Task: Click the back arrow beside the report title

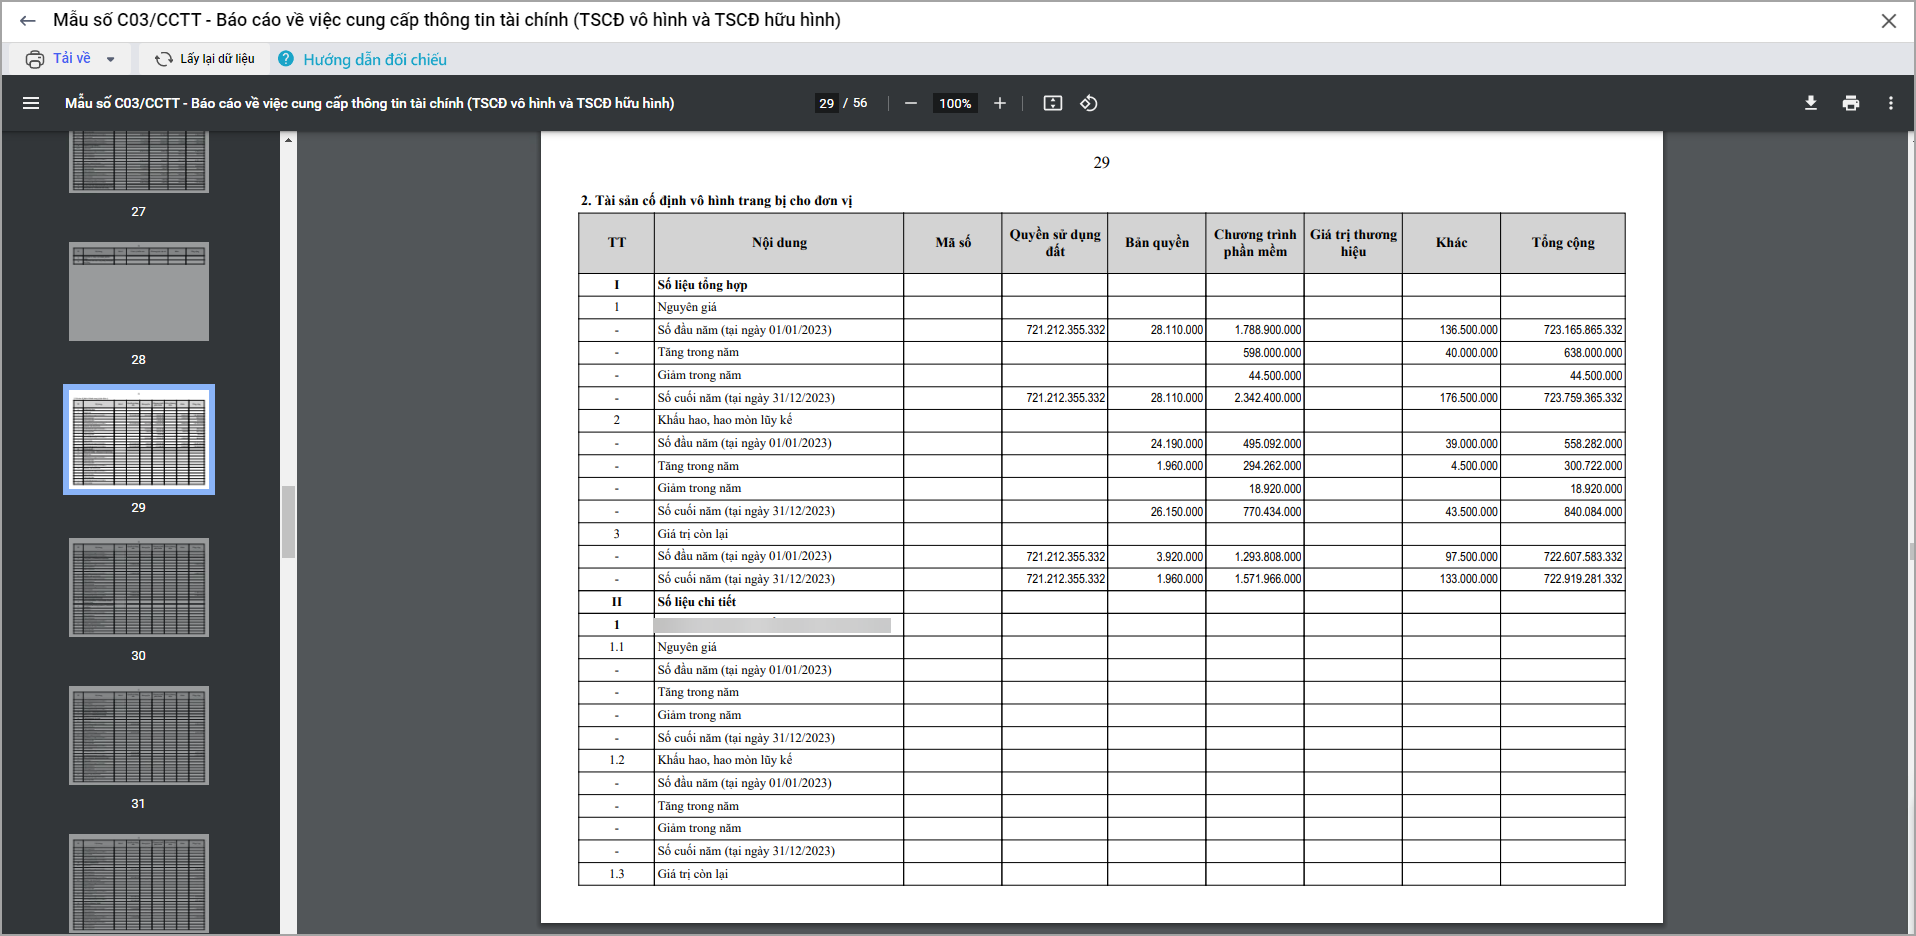Action: point(27,21)
